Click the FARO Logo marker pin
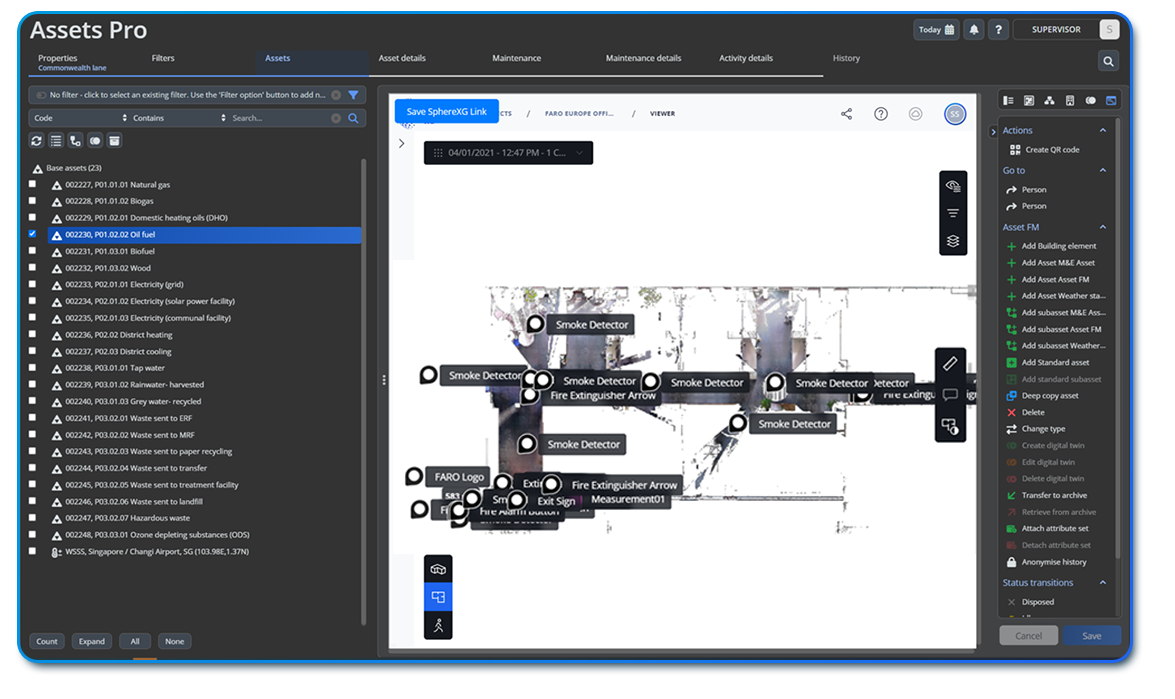 [414, 476]
